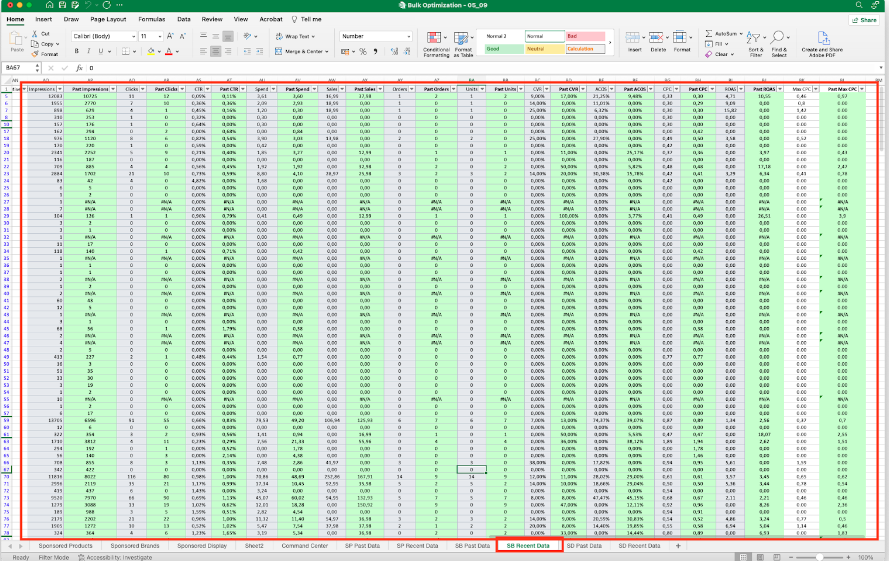Cut the selection with the scissors icon
Screen dimensions: 889x561
(35, 33)
